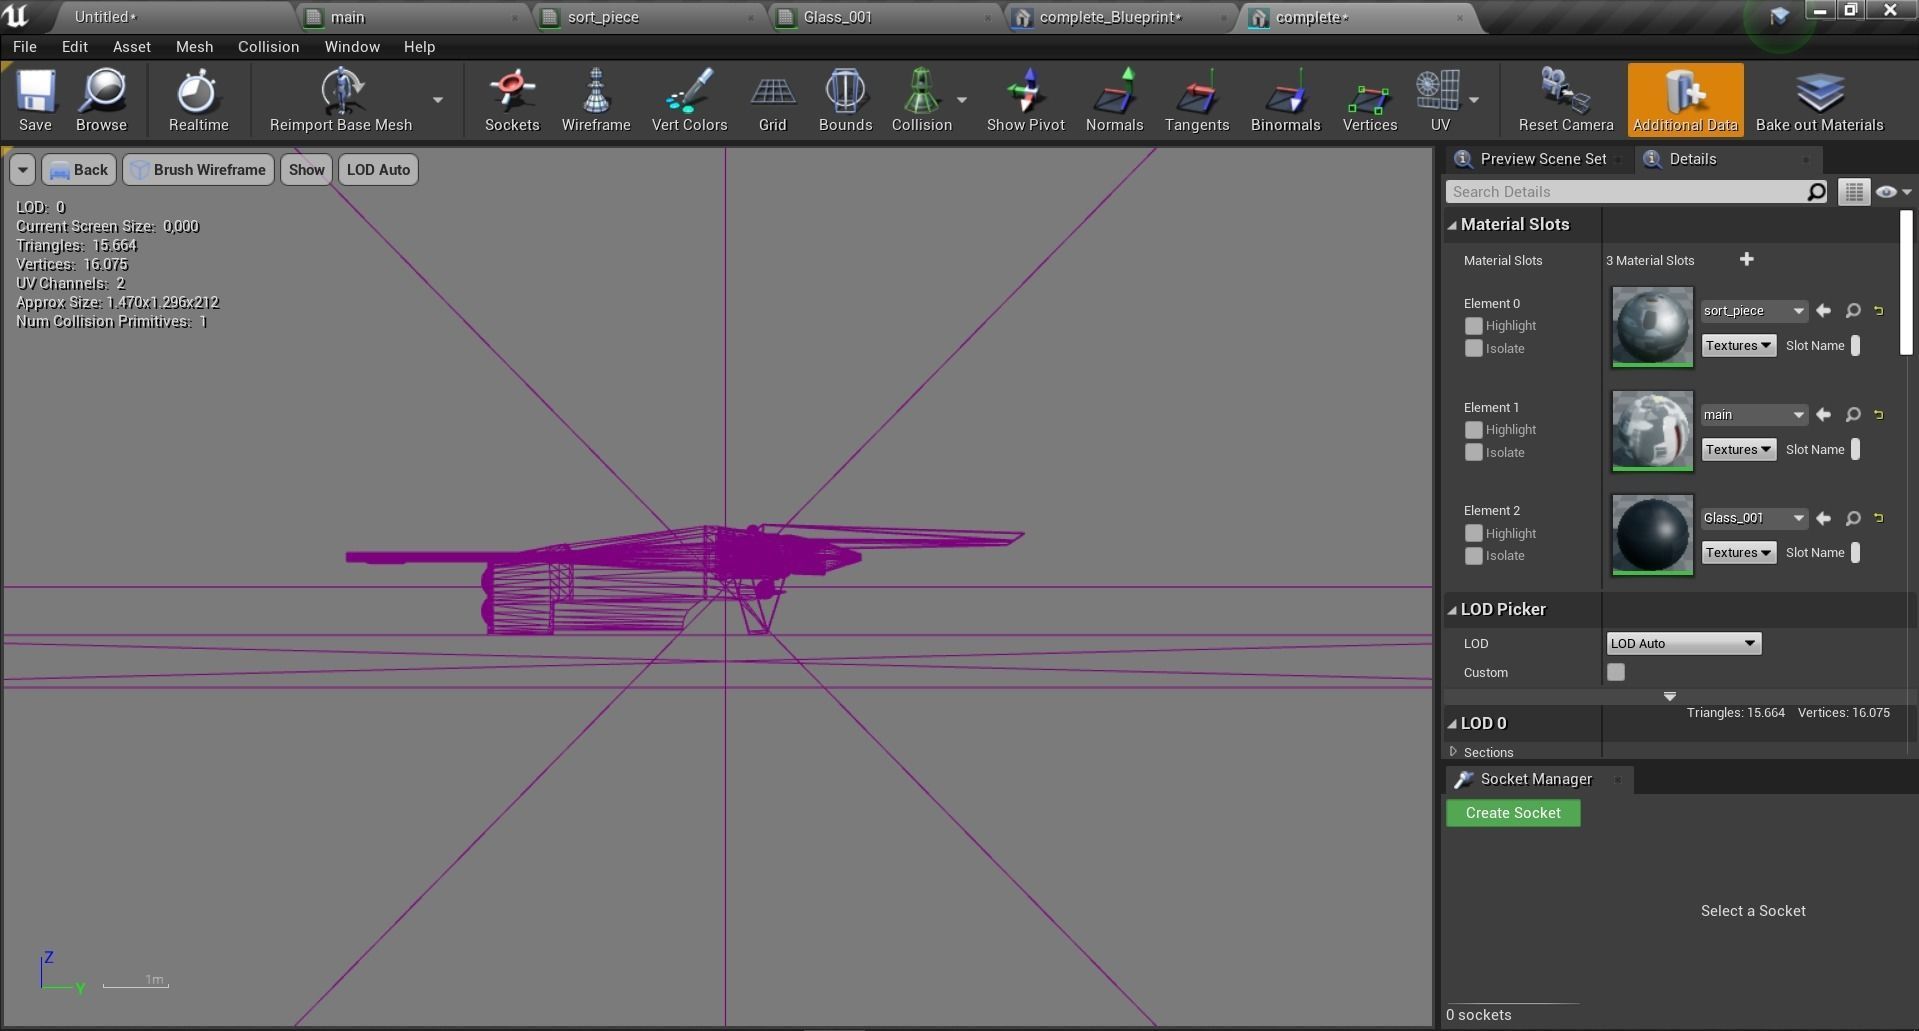The width and height of the screenshot is (1919, 1031).
Task: Show Vert Colors on the mesh
Action: pos(689,100)
